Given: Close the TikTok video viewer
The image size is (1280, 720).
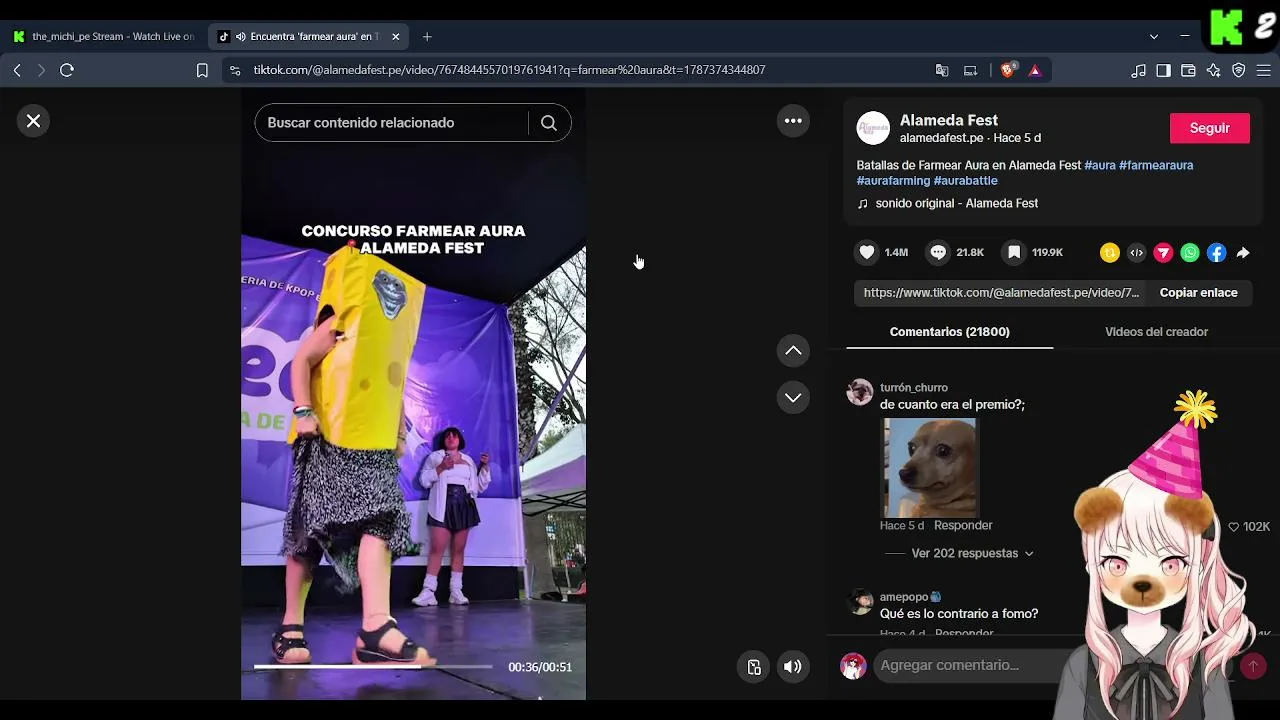Looking at the screenshot, I should coord(33,121).
